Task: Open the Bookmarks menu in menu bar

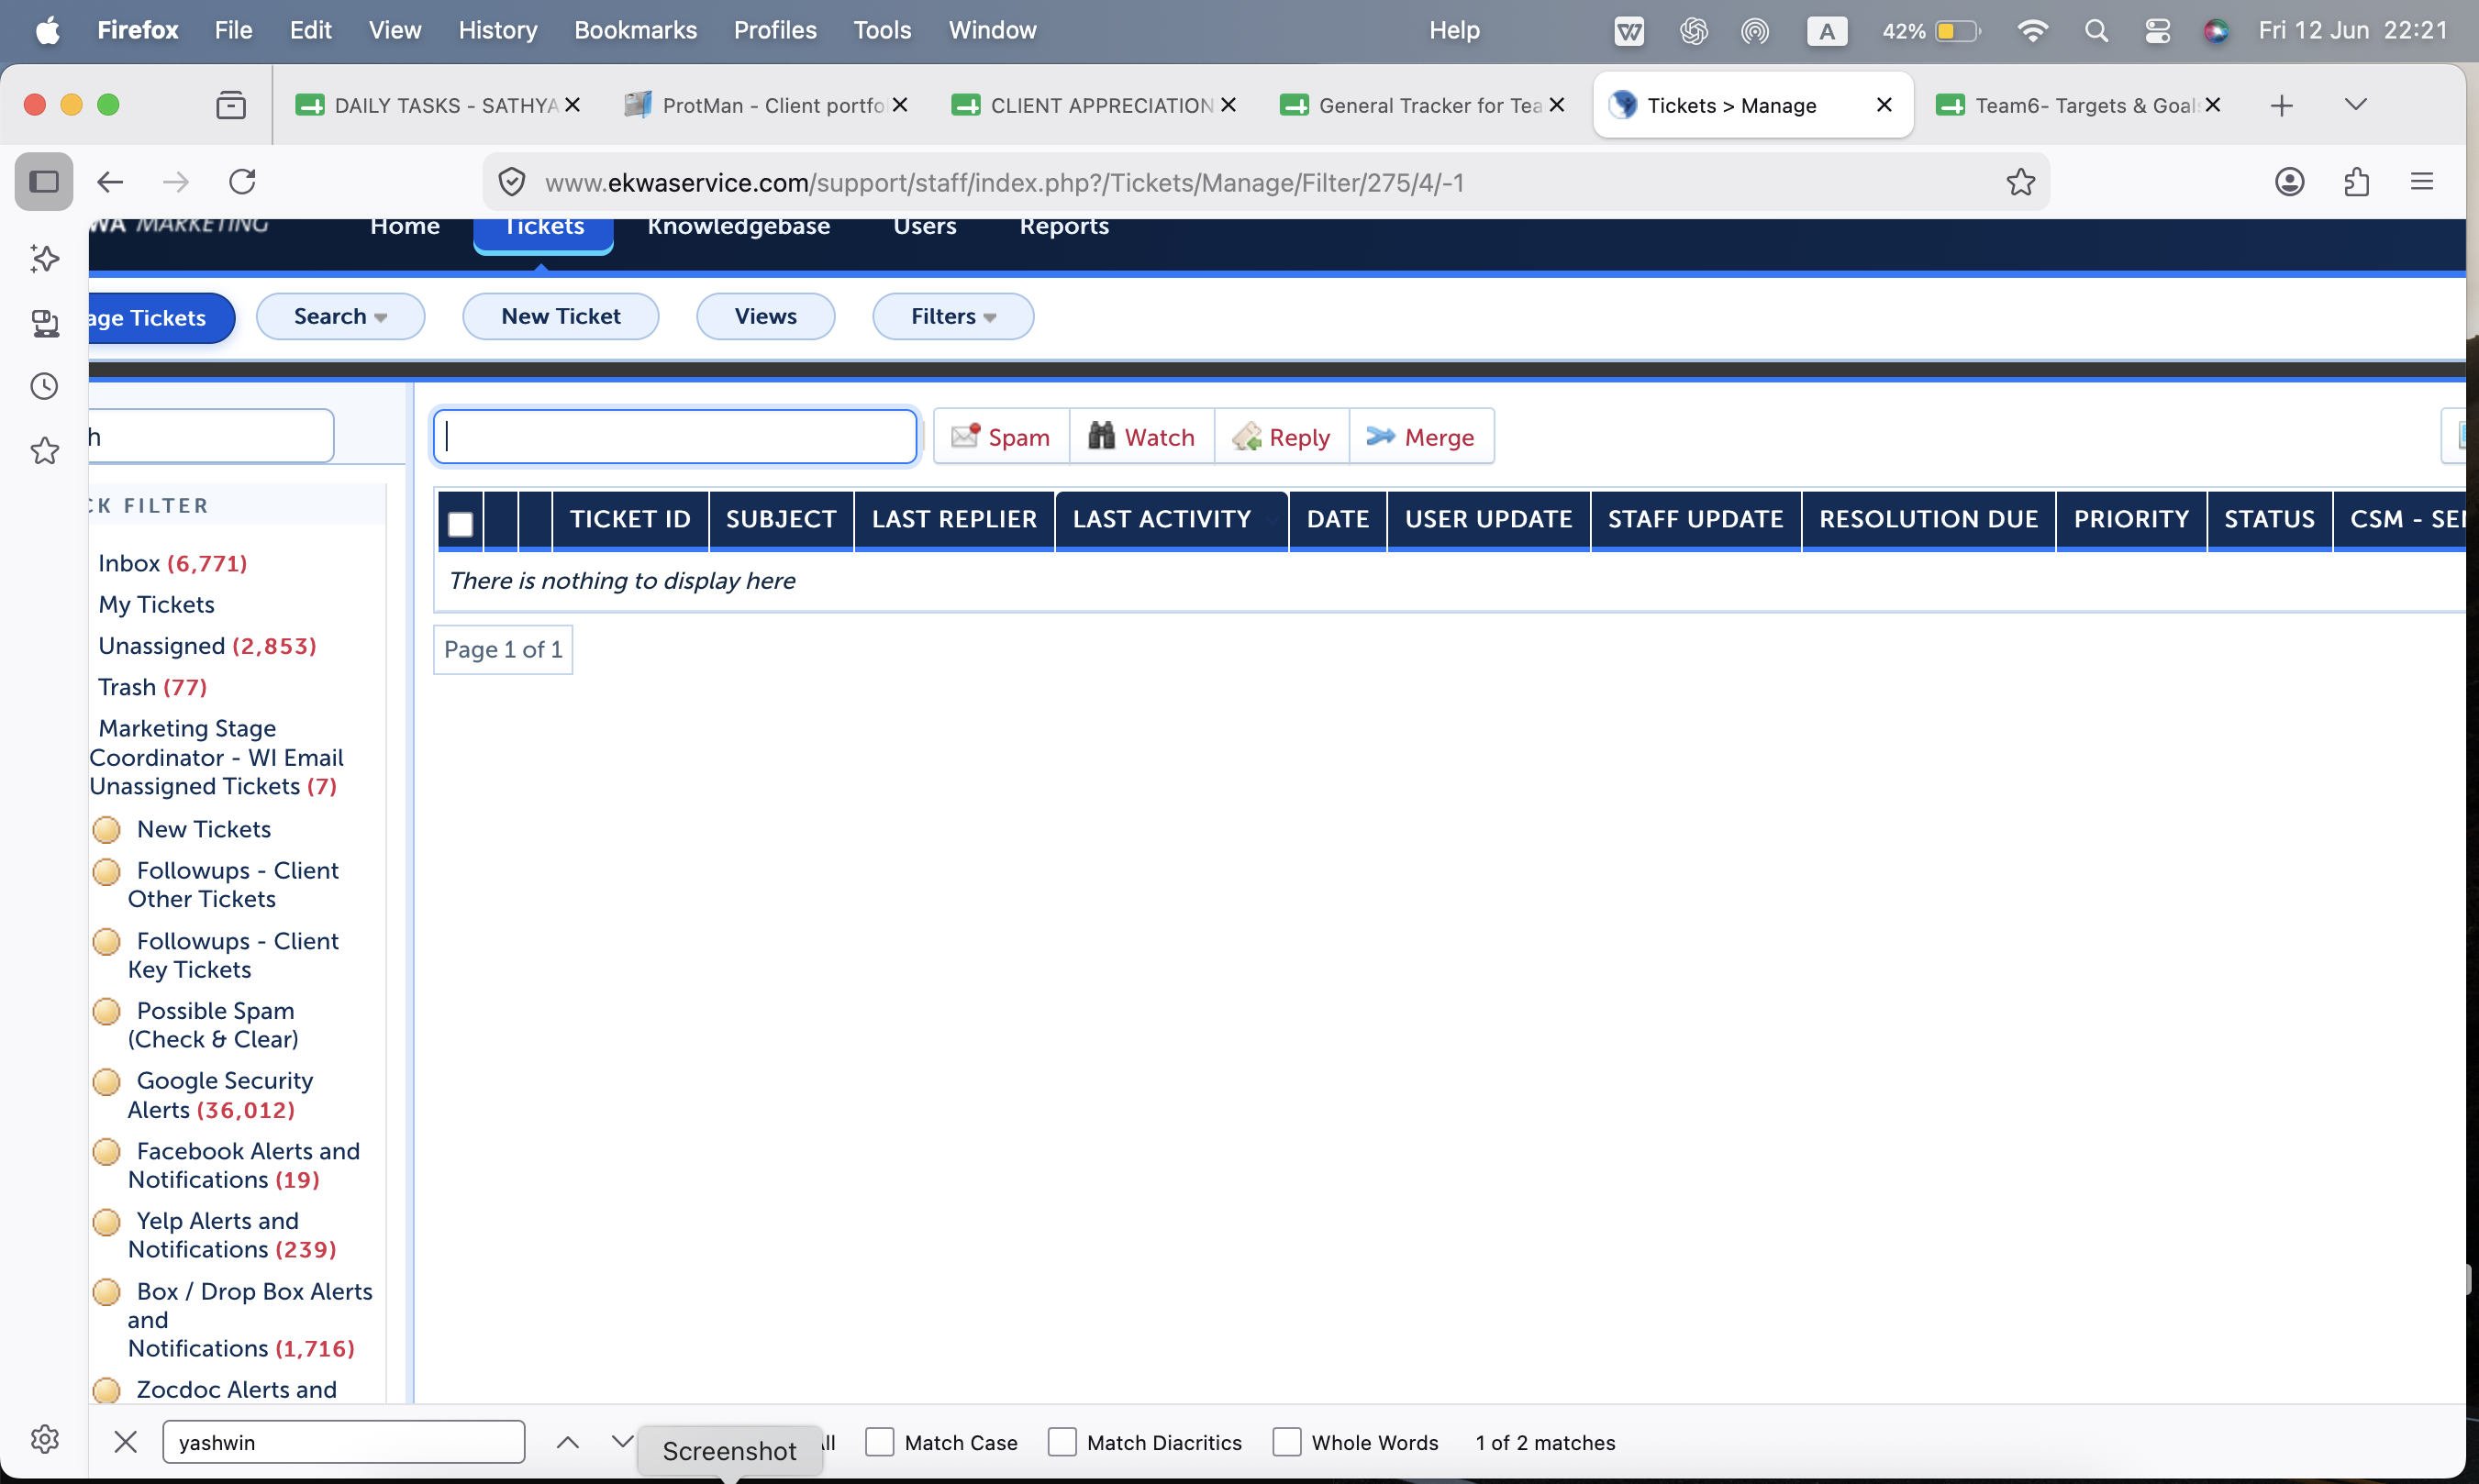Action: click(635, 31)
